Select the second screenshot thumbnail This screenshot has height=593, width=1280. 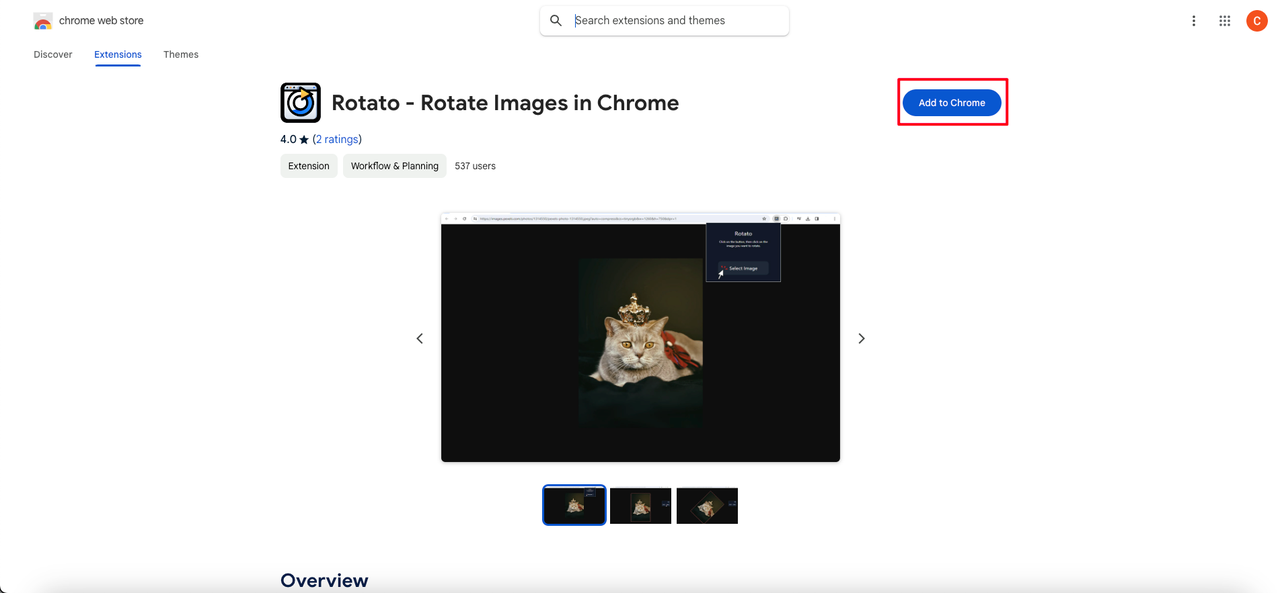tap(640, 506)
